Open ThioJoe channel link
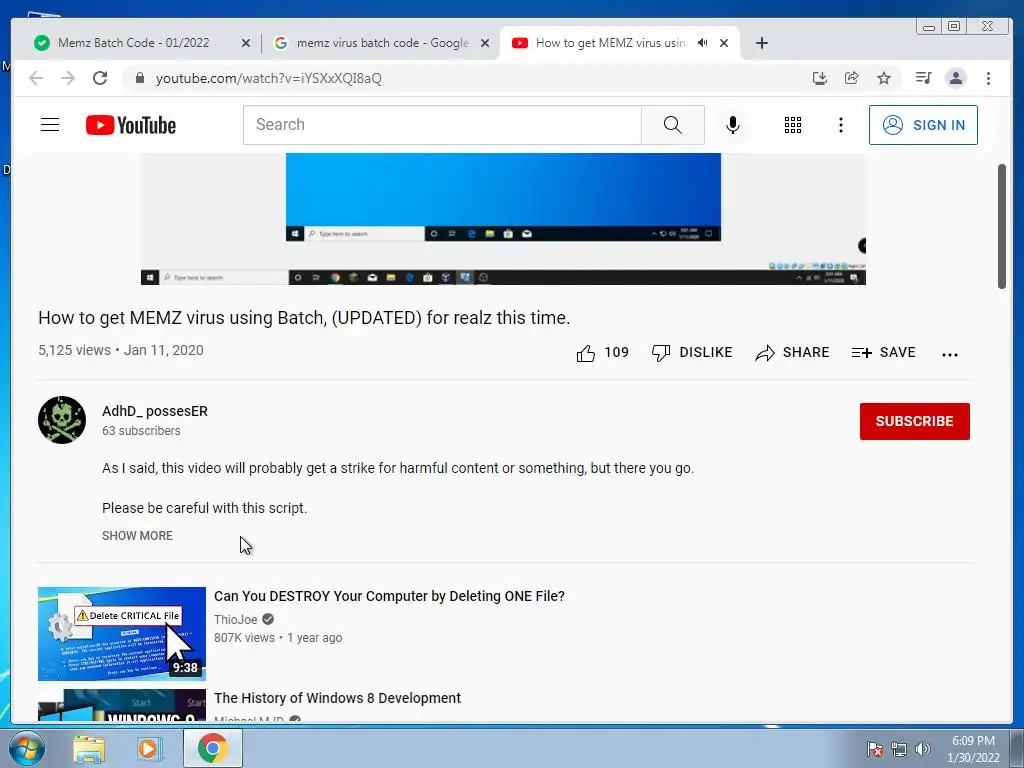Image resolution: width=1024 pixels, height=768 pixels. tap(236, 619)
